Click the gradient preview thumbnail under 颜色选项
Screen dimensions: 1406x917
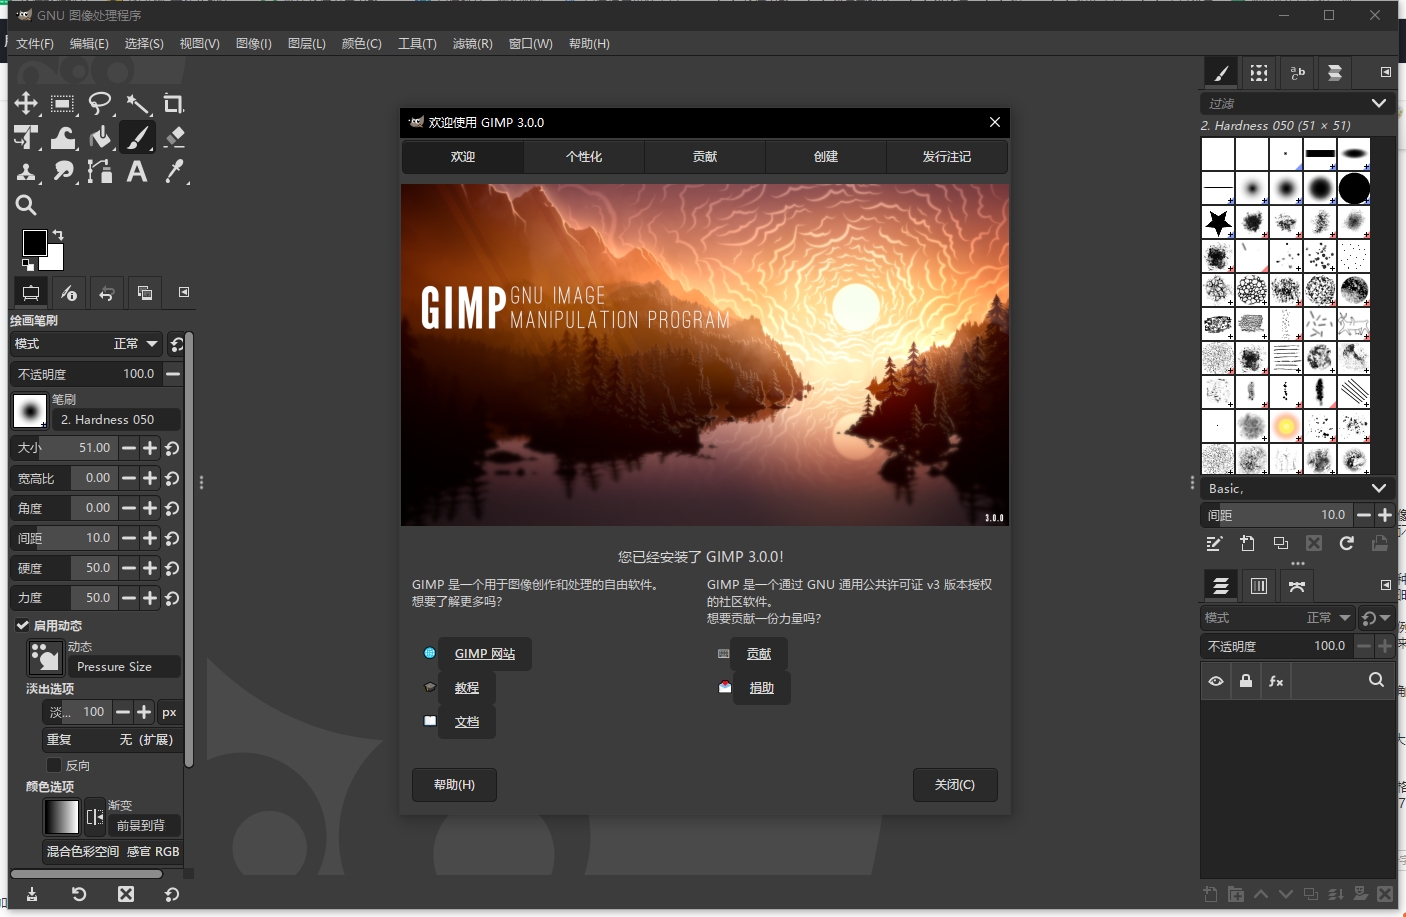click(61, 817)
